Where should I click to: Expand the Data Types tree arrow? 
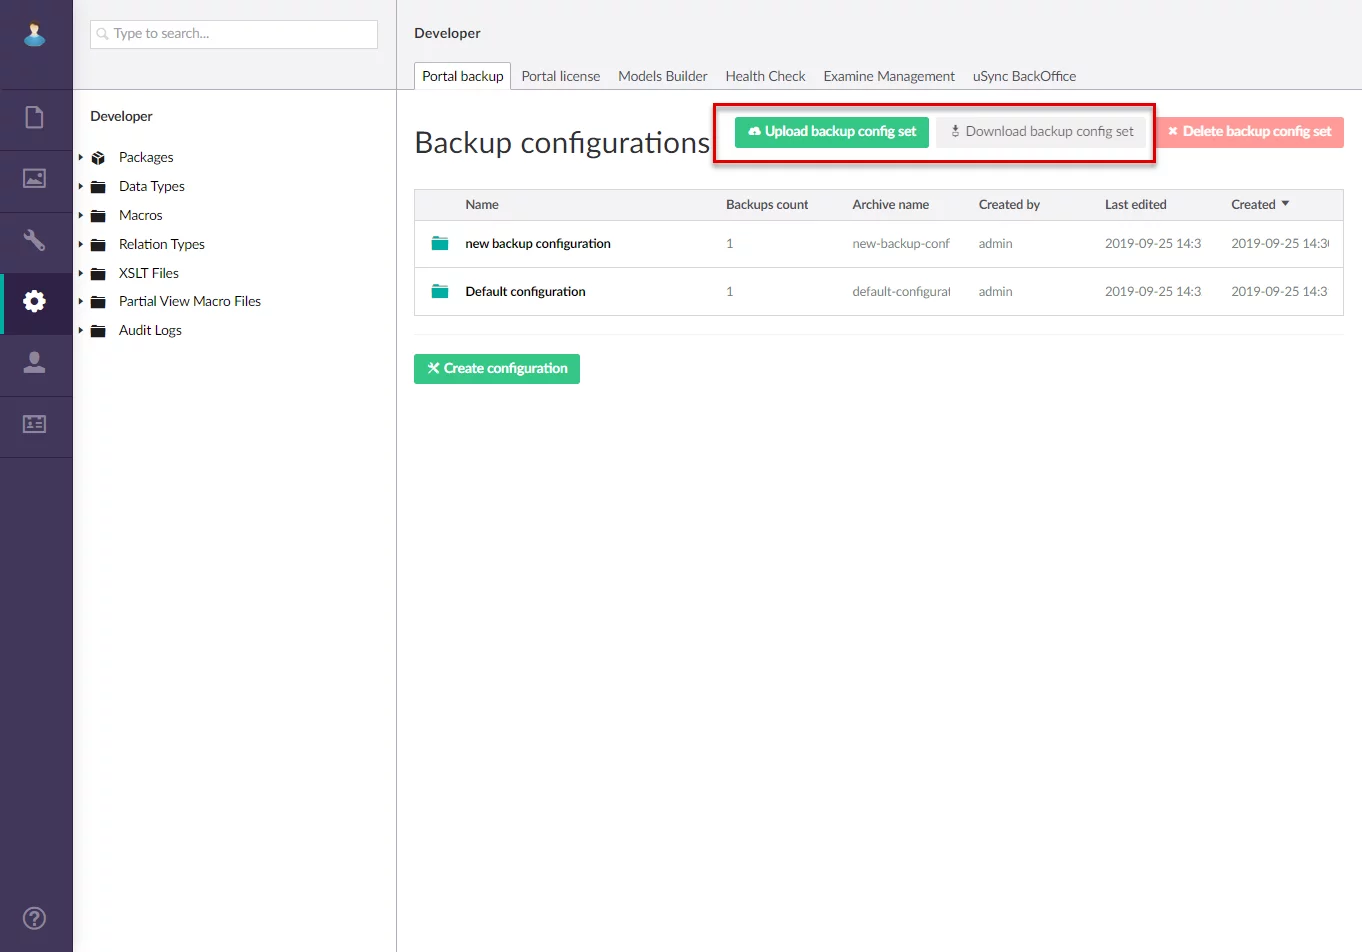tap(81, 186)
